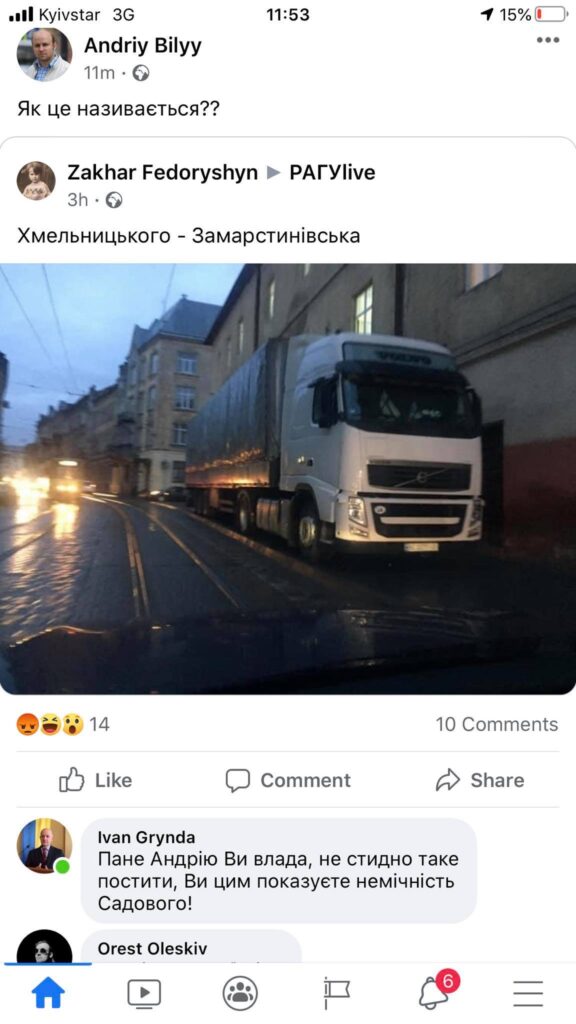Screen dimensions: 576x1024
Task: Share the post via Share button
Action: (480, 780)
